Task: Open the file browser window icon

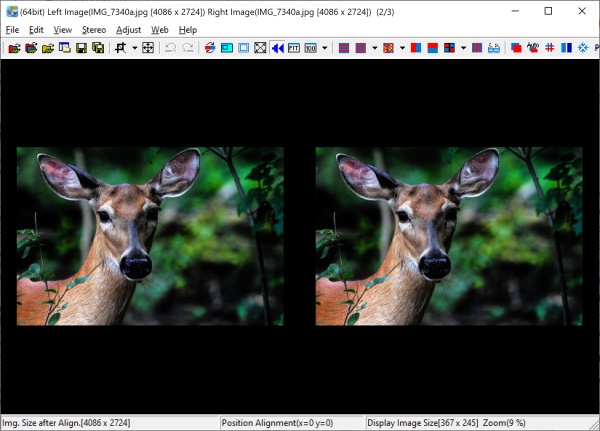Action: coord(65,48)
